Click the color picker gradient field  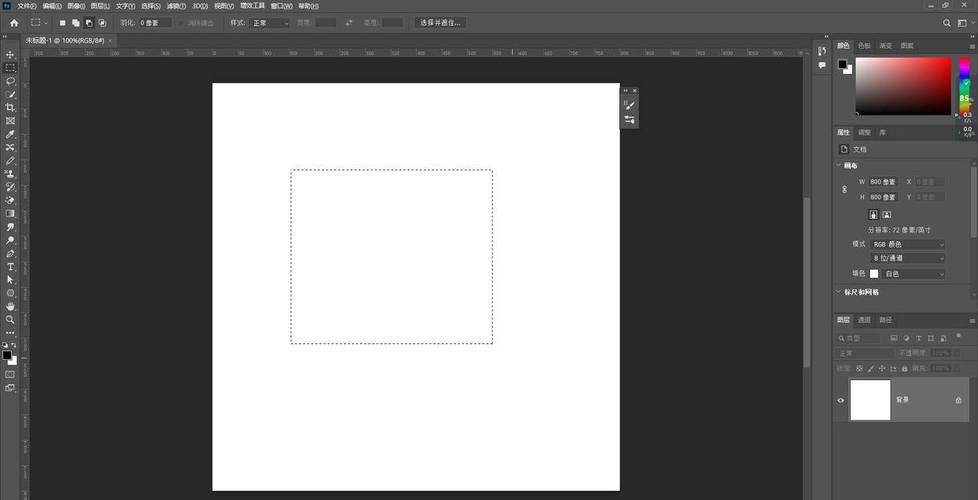[x=902, y=85]
